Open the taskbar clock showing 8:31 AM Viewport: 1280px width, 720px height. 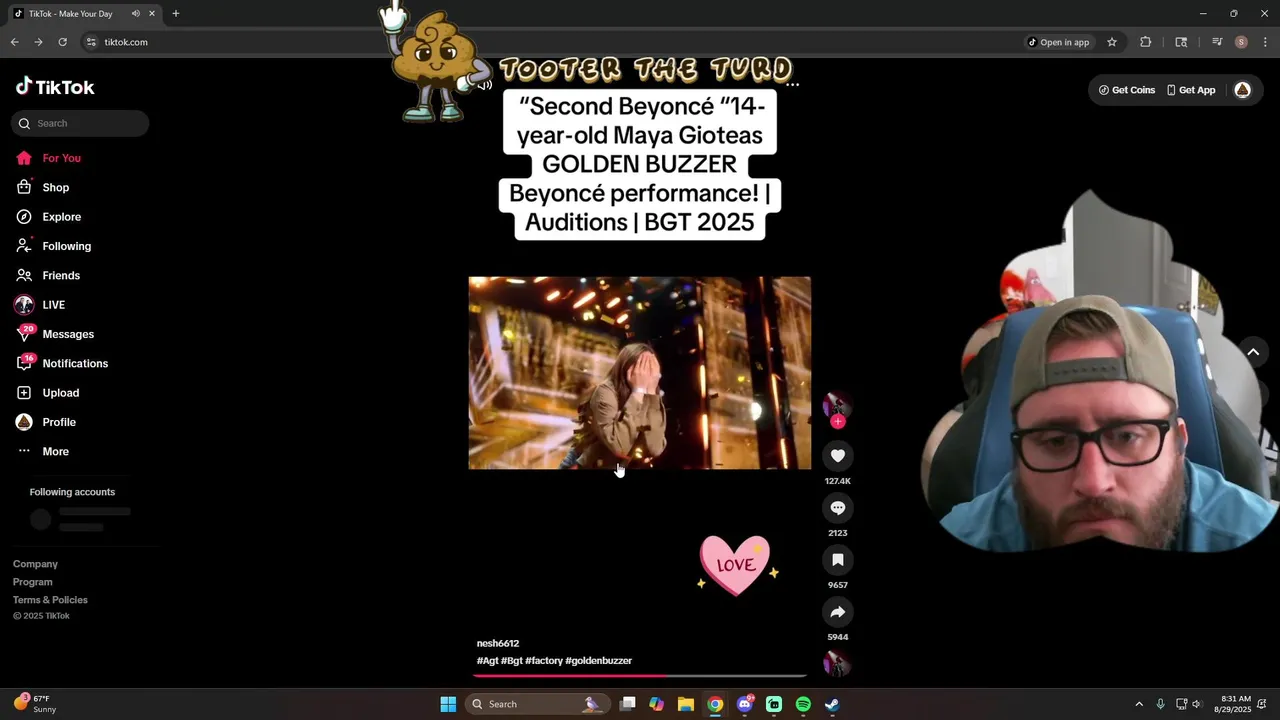[1233, 704]
